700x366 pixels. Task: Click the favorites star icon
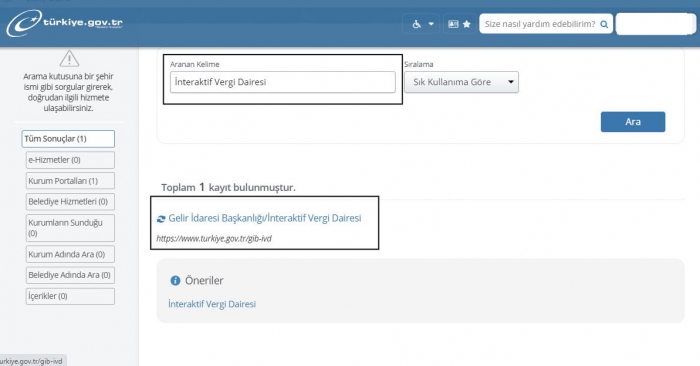point(467,24)
